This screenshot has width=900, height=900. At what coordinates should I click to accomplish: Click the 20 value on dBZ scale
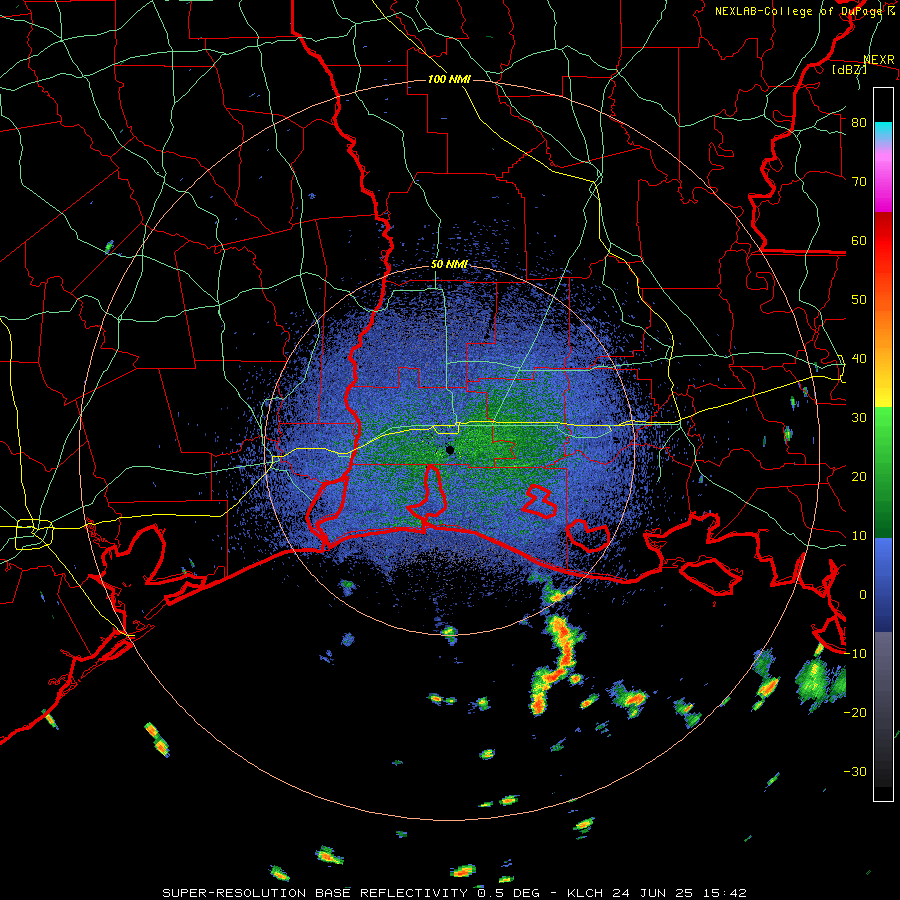[859, 476]
